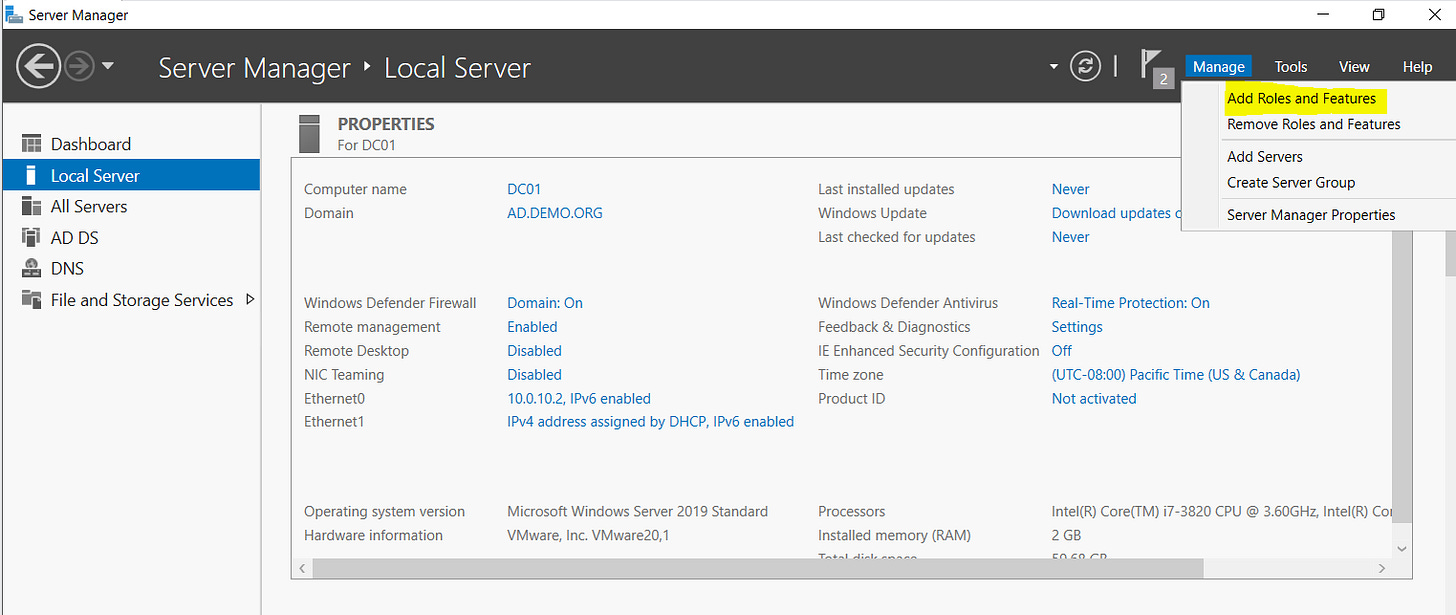Click left arrow of horizontal scrollbar
1456x615 pixels.
coord(302,568)
